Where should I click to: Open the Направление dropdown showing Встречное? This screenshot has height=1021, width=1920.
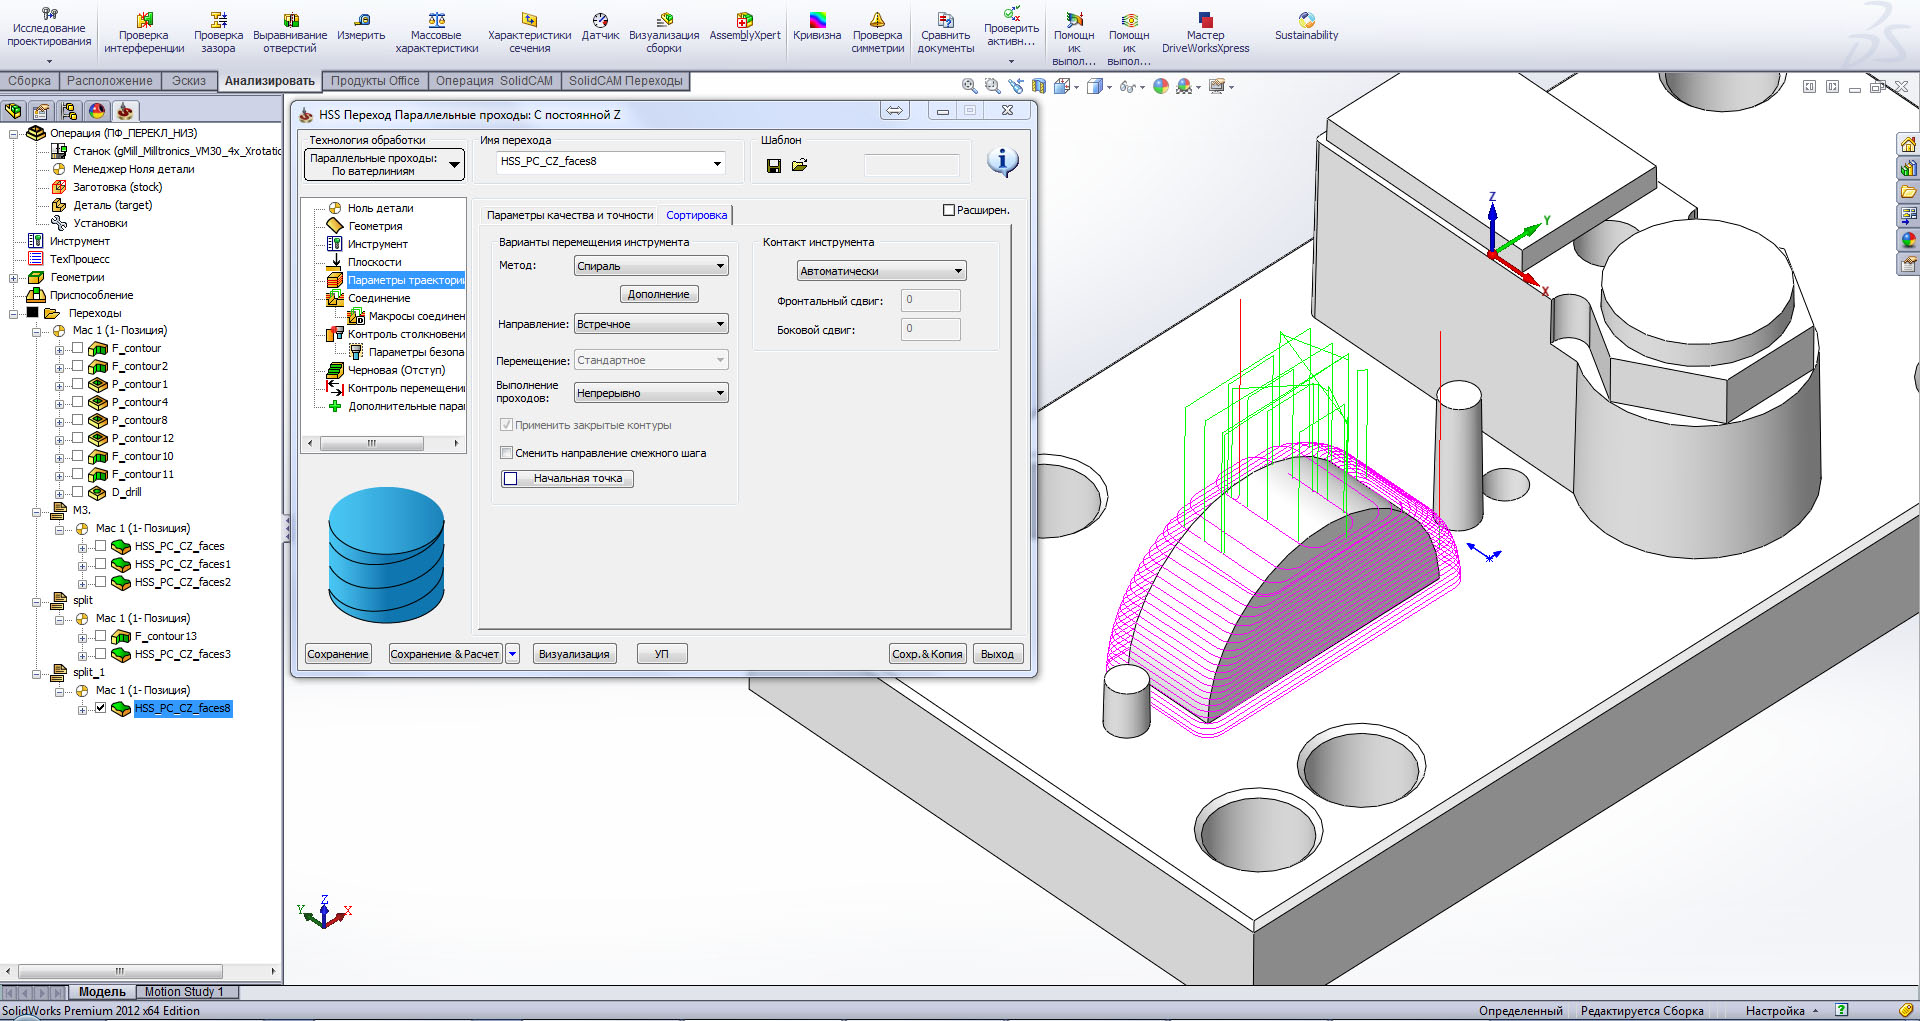click(x=651, y=324)
